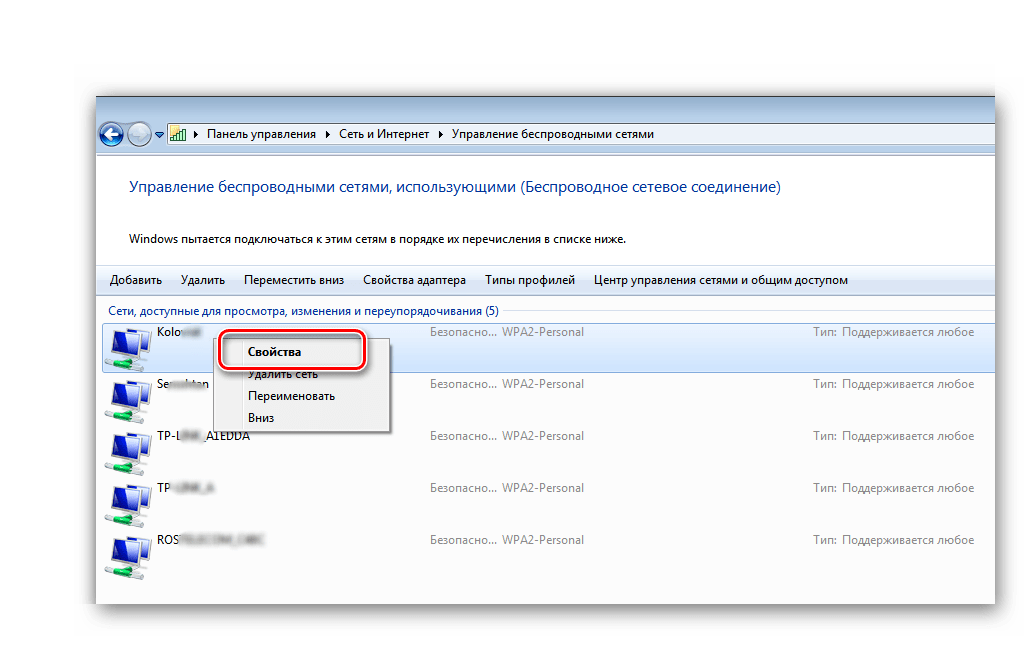The height and width of the screenshot is (668, 1027).
Task: Collapse group 'Сети, доступные для просмотра' header
Action: [x=303, y=311]
